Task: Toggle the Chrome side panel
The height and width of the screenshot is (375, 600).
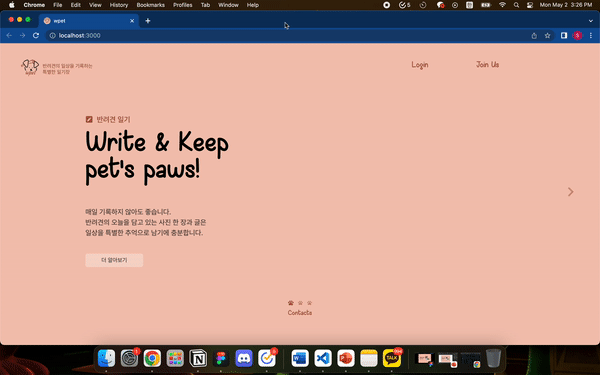Action: coord(564,36)
